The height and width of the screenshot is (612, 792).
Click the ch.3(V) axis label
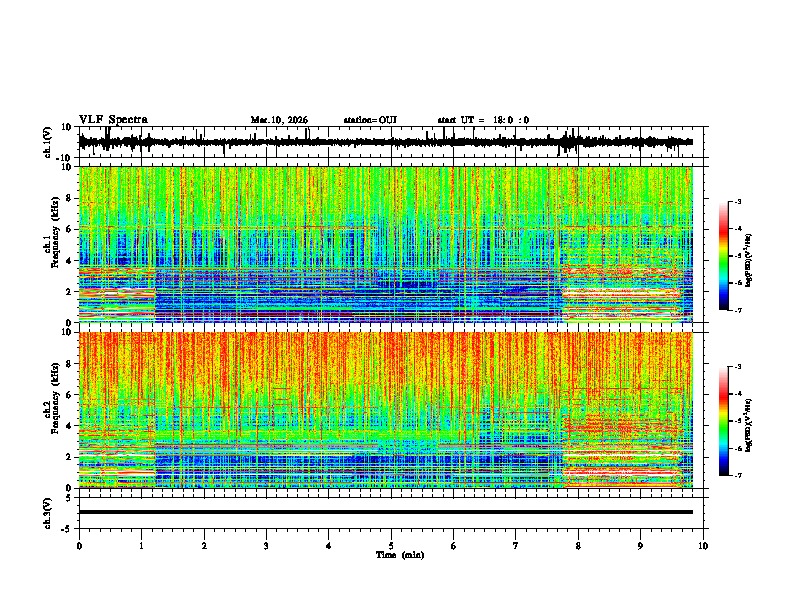point(48,513)
